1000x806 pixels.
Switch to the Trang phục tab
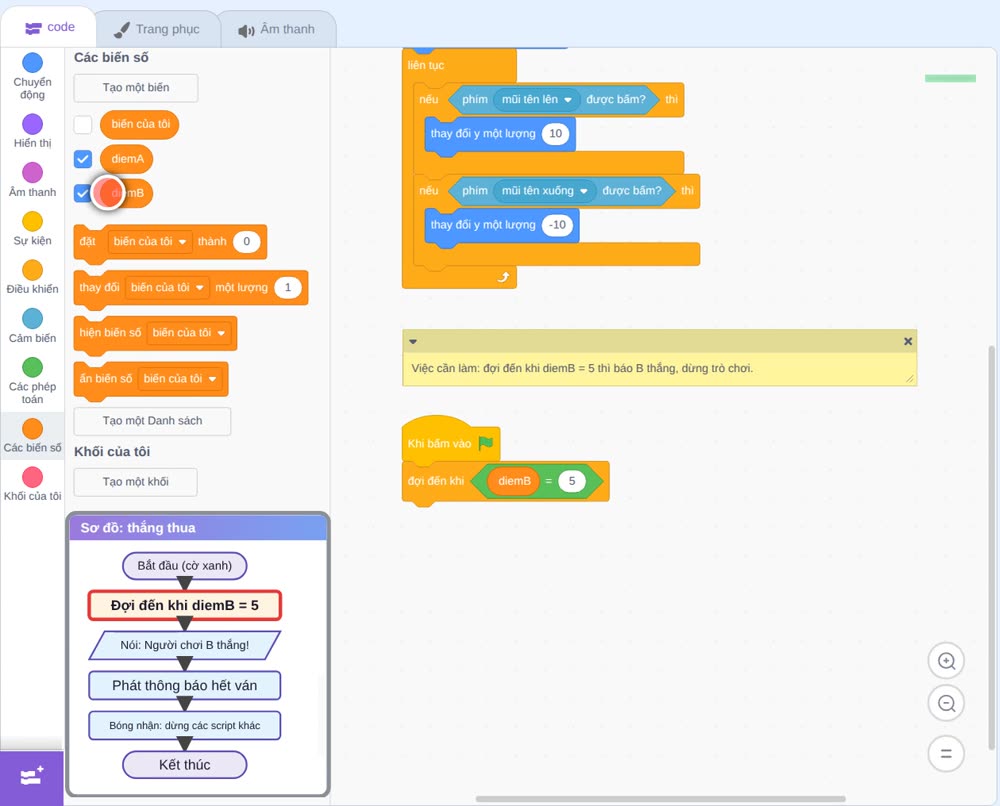tap(157, 29)
